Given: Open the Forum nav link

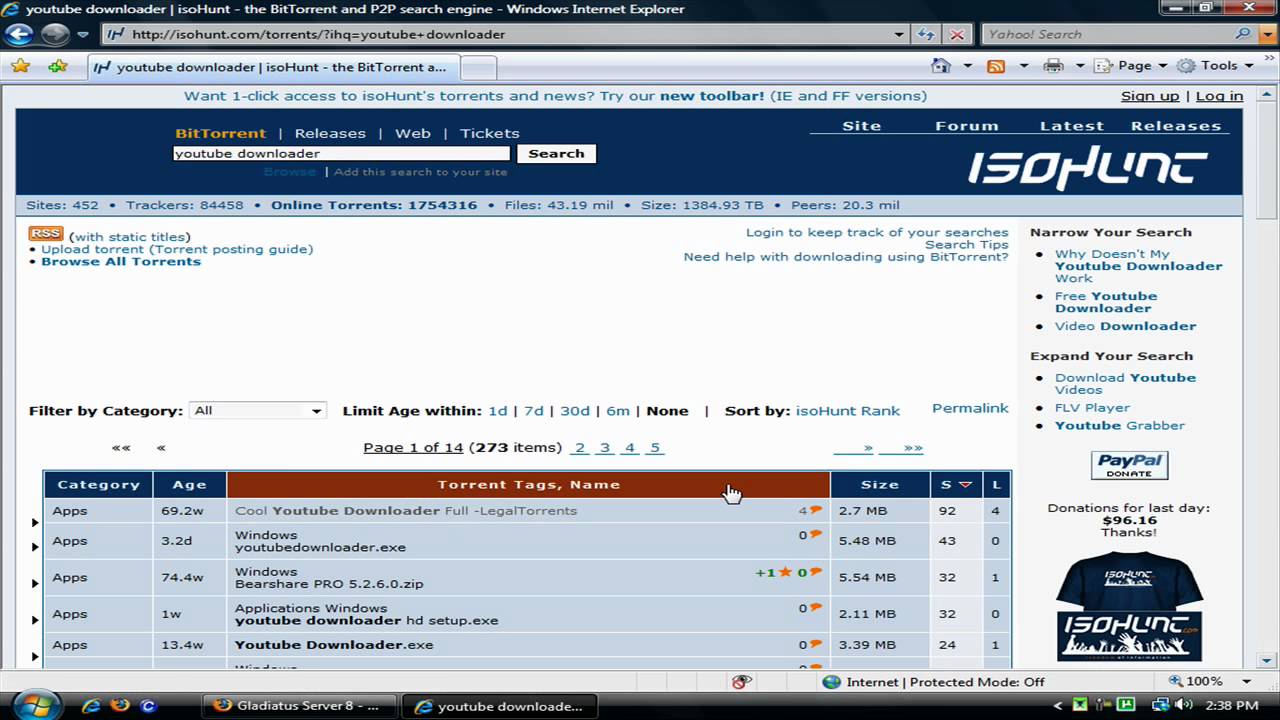Looking at the screenshot, I should [x=966, y=126].
